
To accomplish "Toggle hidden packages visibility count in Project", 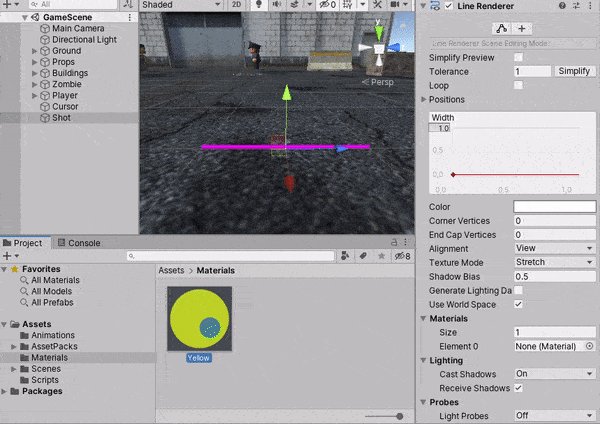I will pyautogui.click(x=403, y=256).
